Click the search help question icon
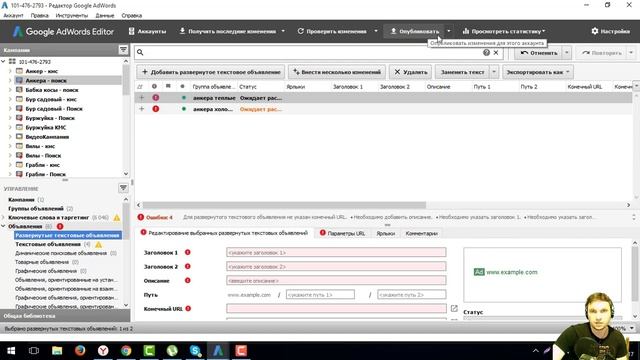 pyautogui.click(x=486, y=52)
